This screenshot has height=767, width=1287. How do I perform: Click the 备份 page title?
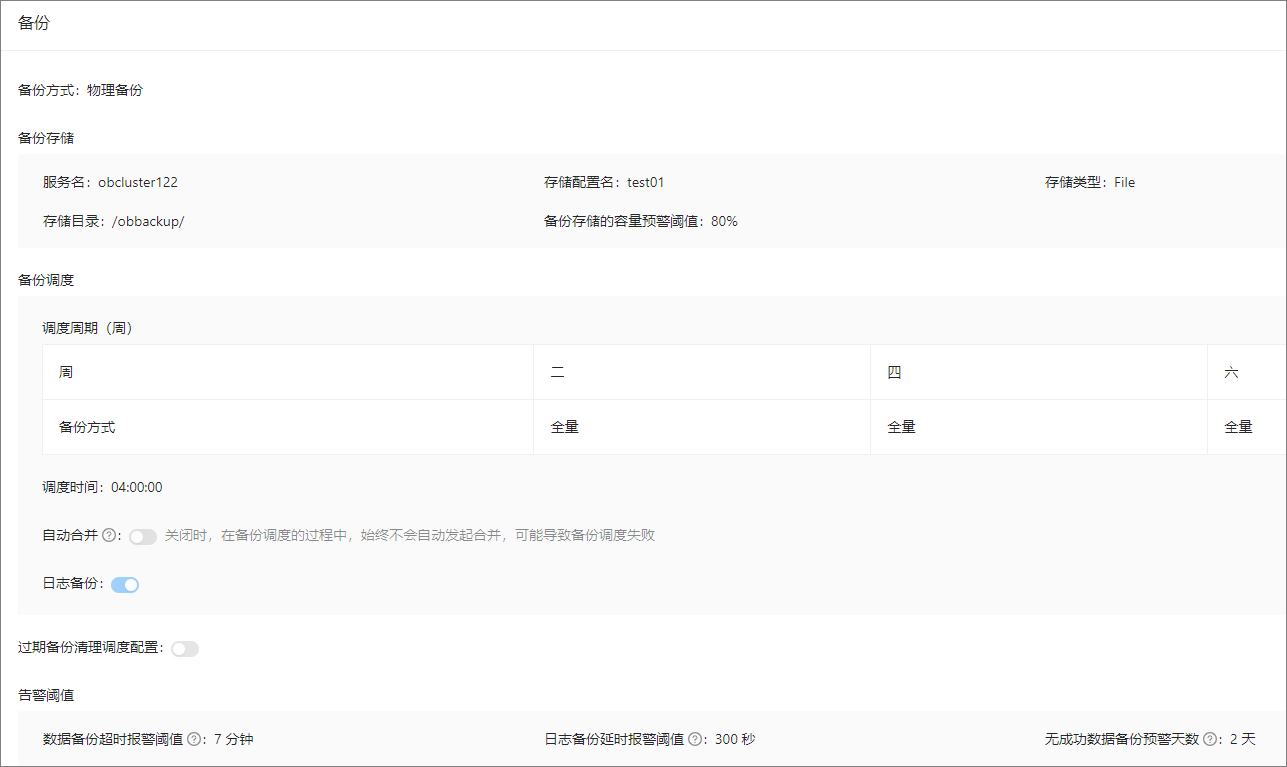pyautogui.click(x=34, y=24)
